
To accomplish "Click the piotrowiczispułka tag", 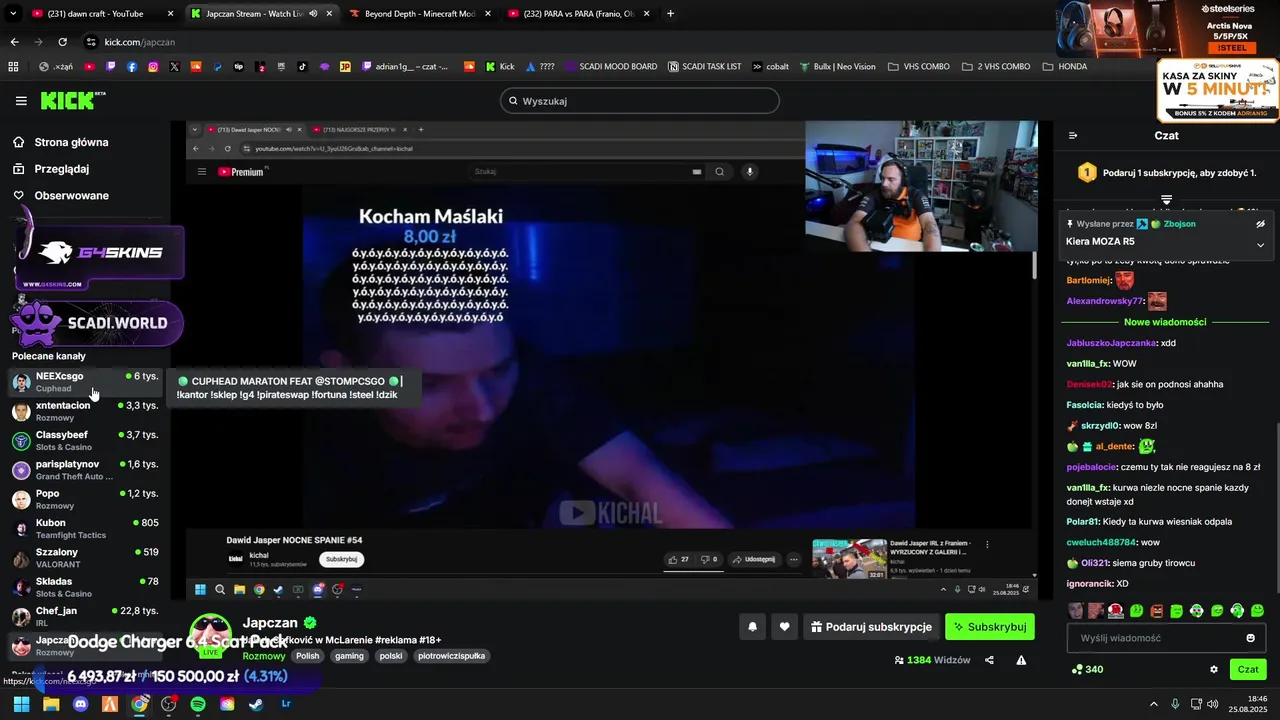I will tap(451, 656).
